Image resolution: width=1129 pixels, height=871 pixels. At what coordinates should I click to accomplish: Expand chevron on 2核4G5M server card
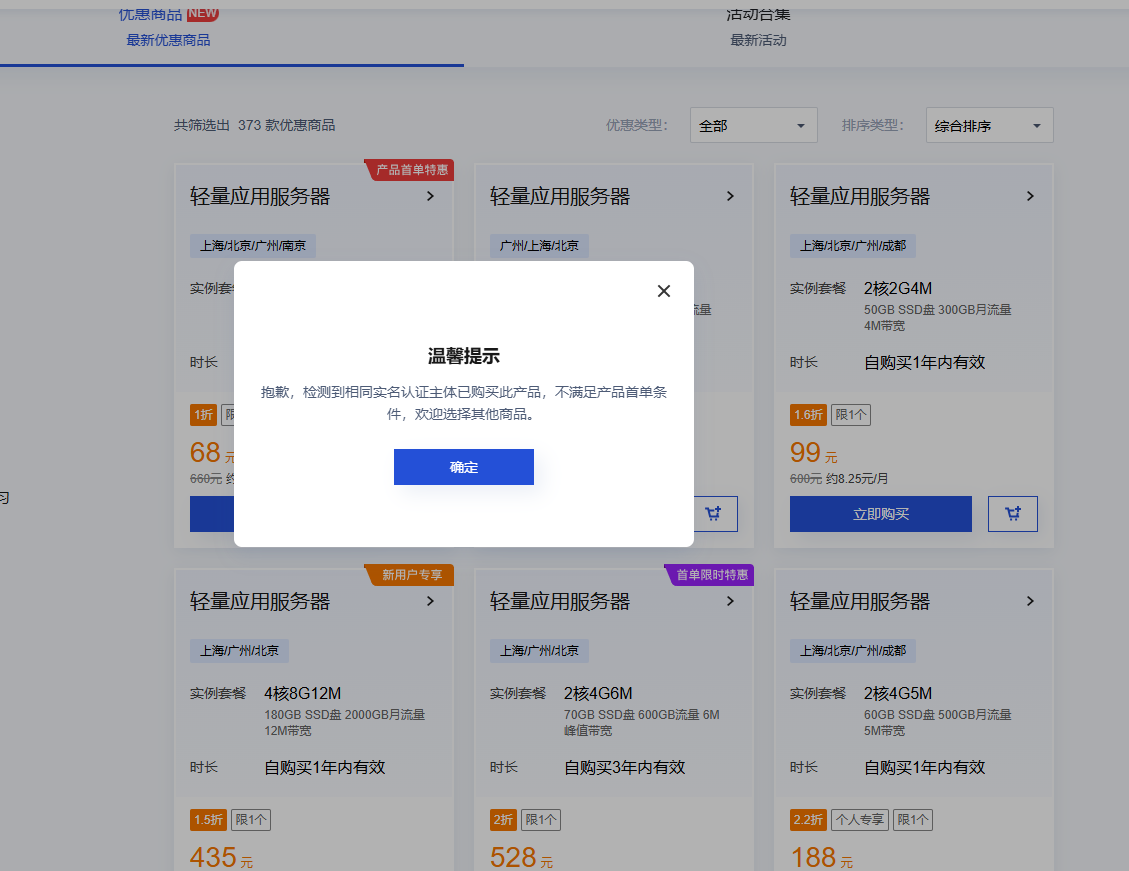point(1030,601)
